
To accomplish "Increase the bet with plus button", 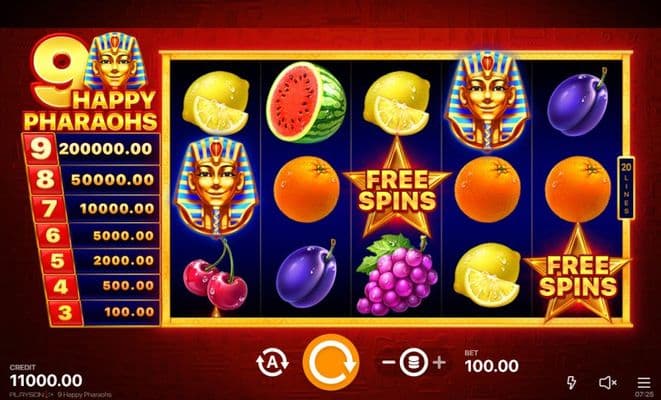I will 439,362.
